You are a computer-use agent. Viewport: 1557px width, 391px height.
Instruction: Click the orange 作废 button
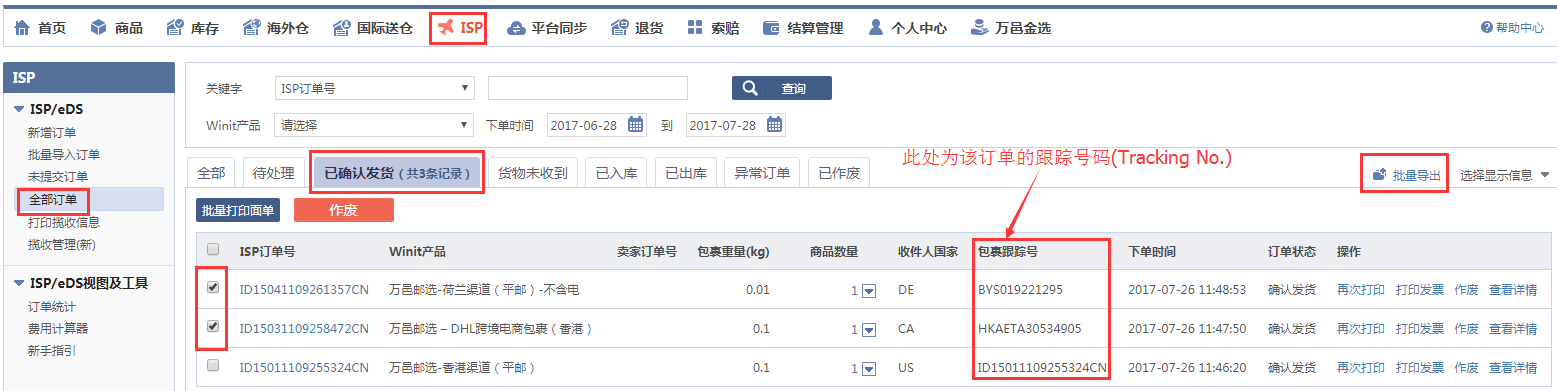pos(344,210)
